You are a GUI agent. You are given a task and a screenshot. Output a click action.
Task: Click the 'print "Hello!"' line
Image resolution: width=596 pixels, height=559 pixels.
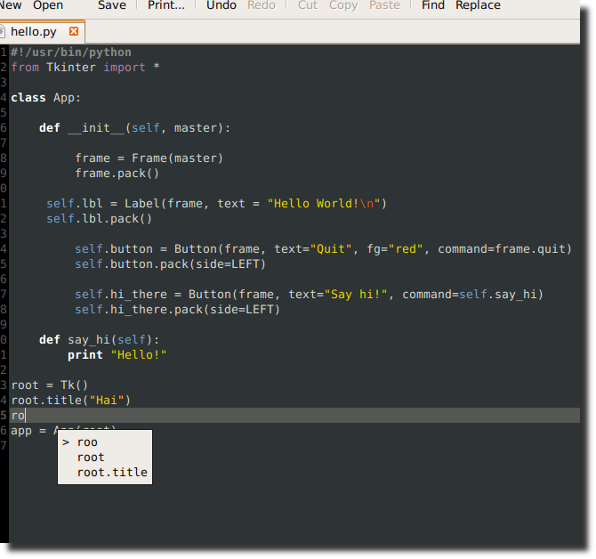point(117,355)
